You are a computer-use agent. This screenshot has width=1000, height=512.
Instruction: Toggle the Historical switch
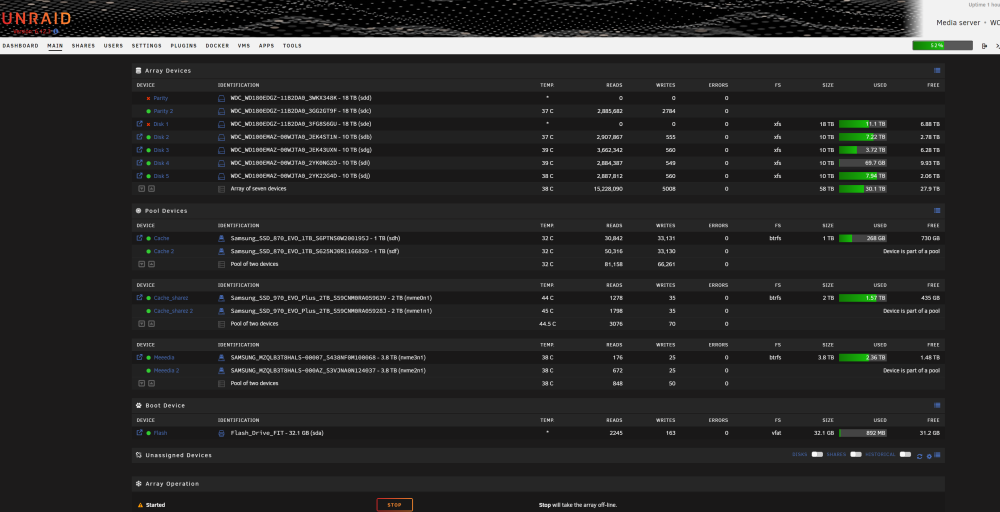[x=905, y=455]
